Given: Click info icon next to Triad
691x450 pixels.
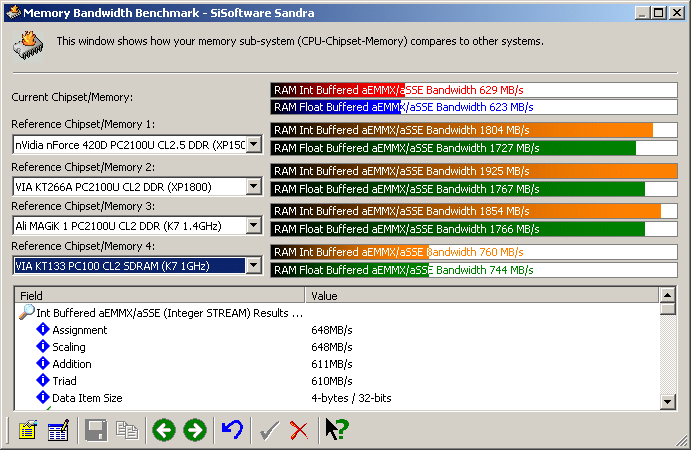Looking at the screenshot, I should coord(43,380).
